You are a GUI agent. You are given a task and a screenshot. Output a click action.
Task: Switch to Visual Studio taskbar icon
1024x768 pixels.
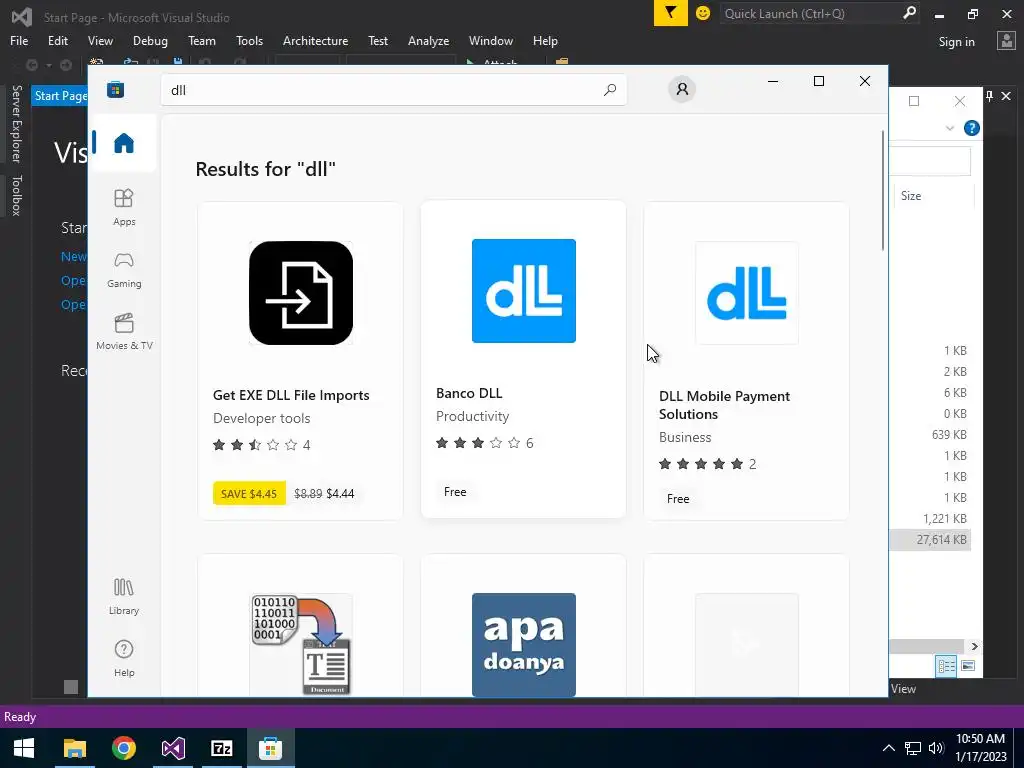[x=173, y=748]
